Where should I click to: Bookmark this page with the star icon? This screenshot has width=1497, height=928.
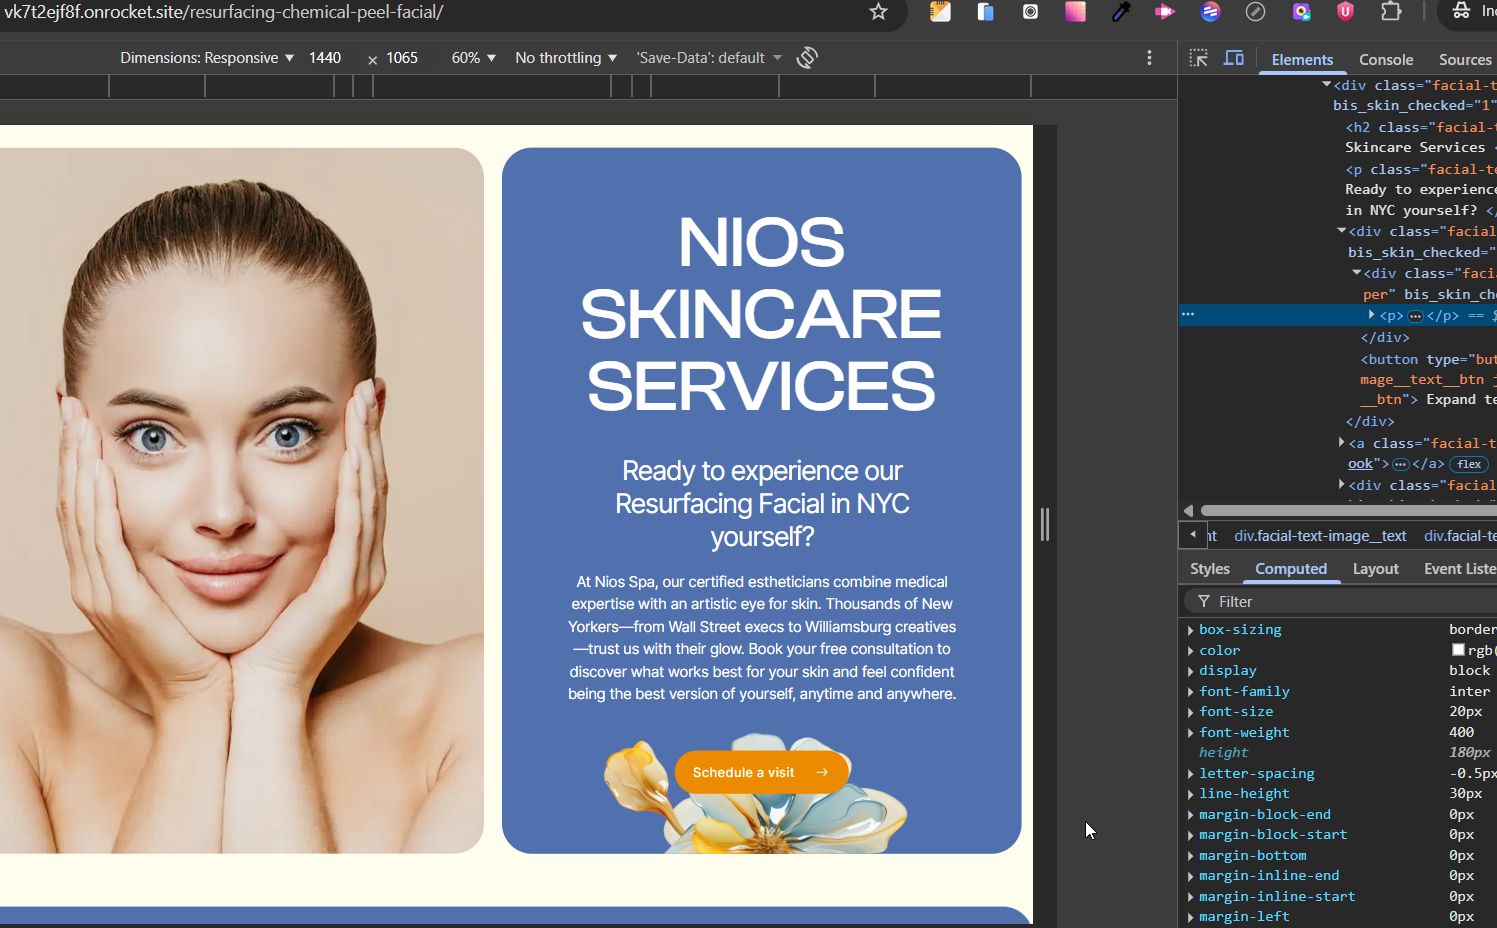pyautogui.click(x=878, y=12)
